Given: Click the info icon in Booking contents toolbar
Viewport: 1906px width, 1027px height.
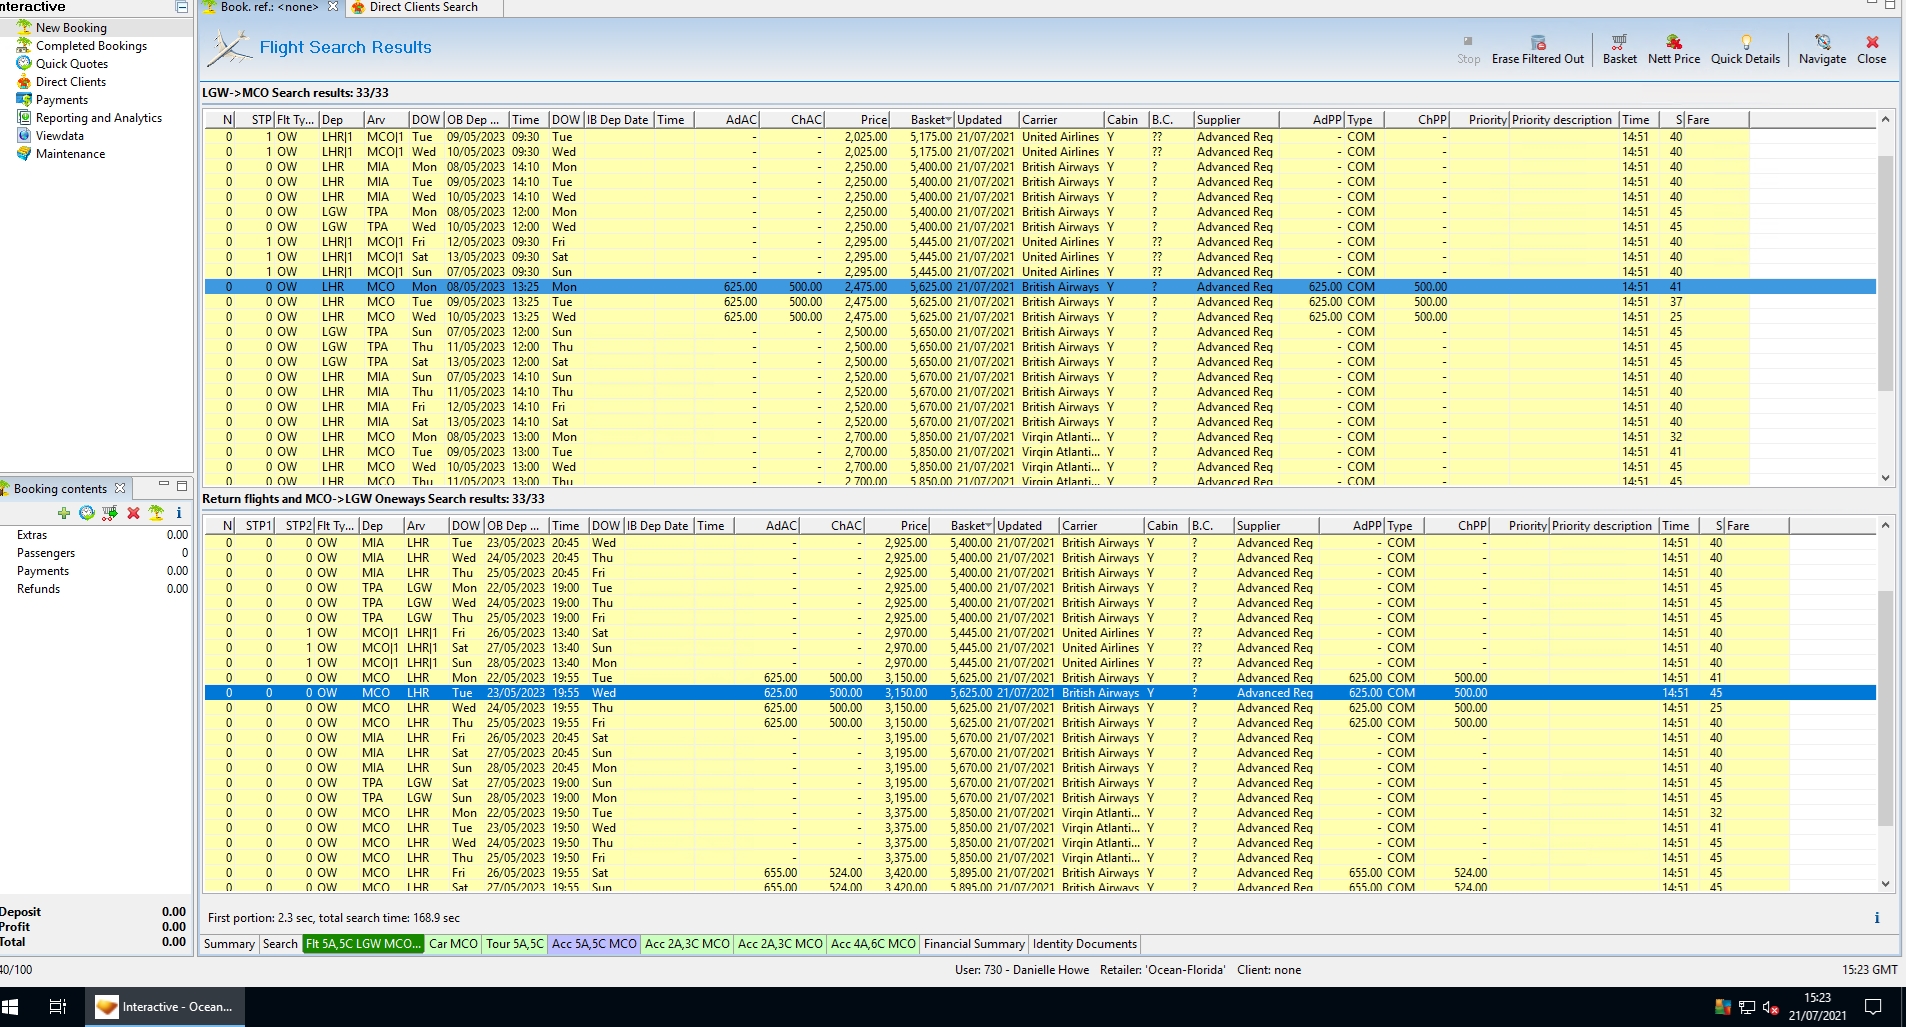Looking at the screenshot, I should click(x=179, y=513).
